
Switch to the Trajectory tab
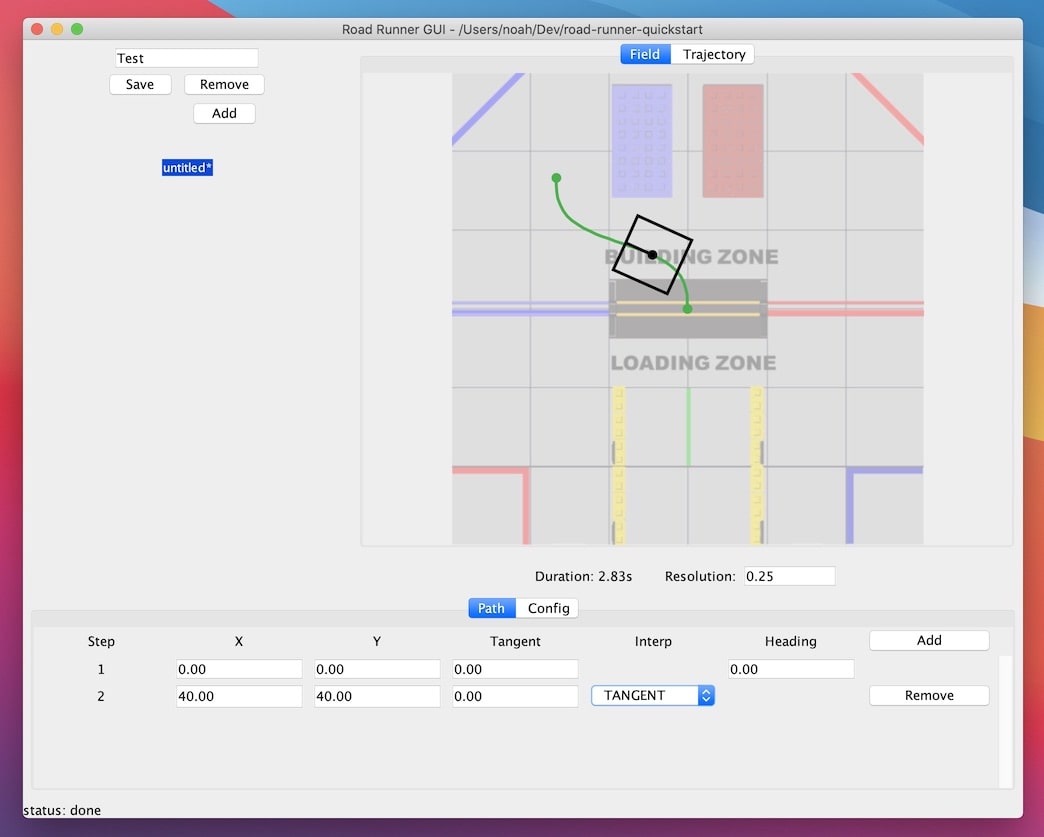click(x=713, y=55)
